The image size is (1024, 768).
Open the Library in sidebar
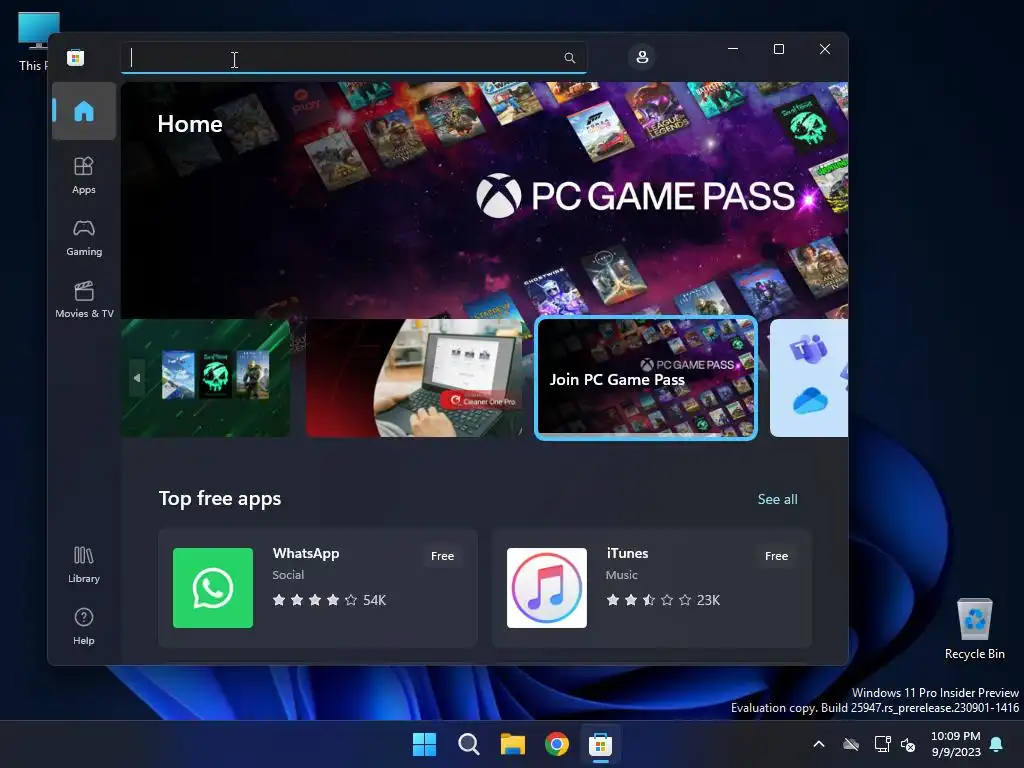point(84,564)
